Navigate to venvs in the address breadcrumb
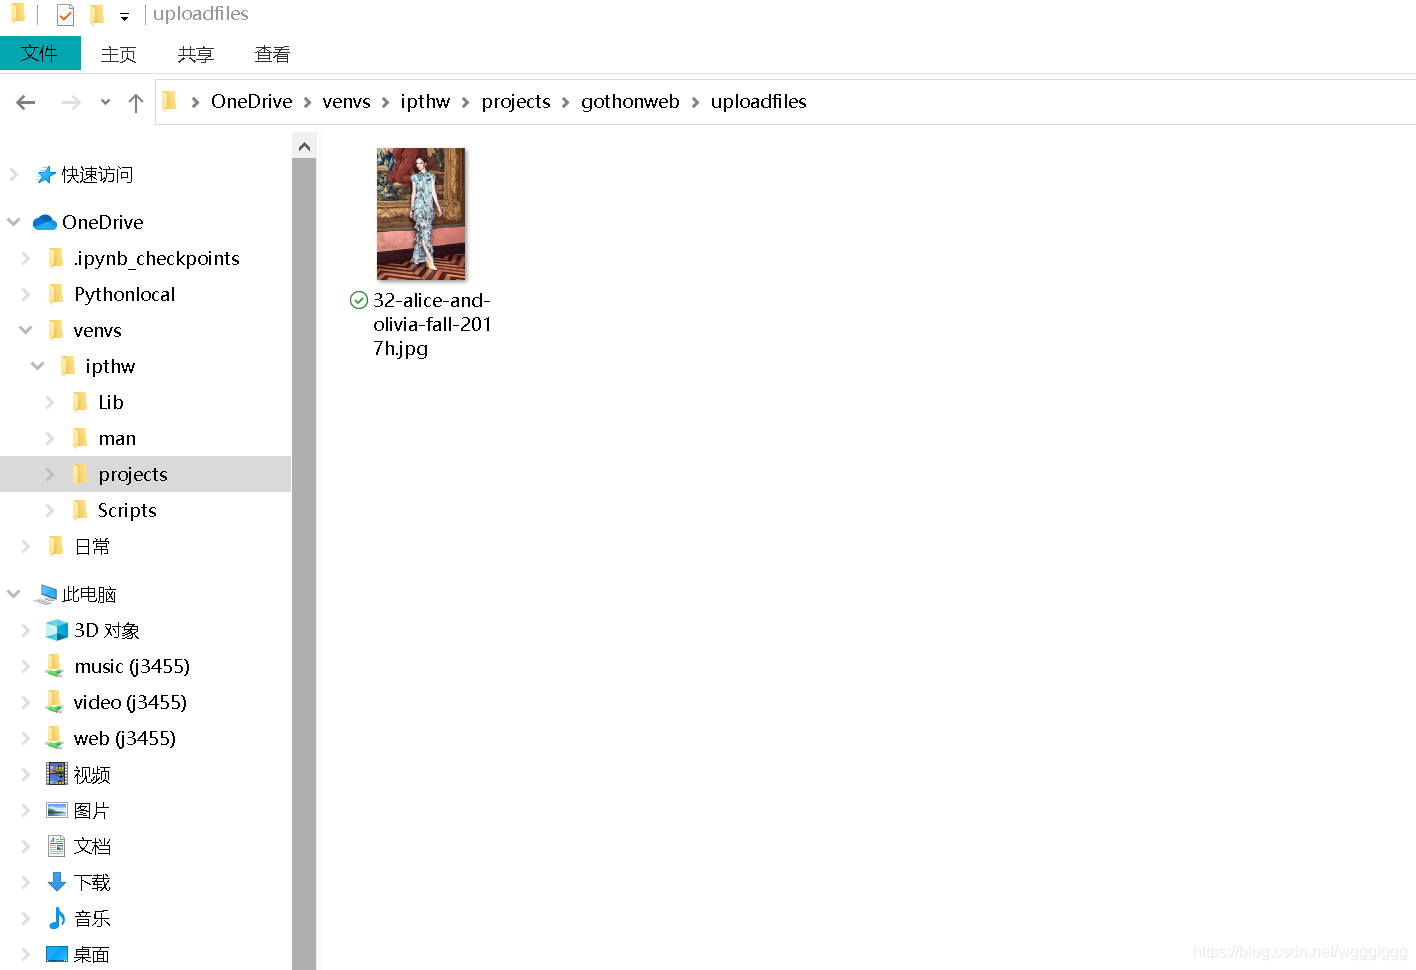This screenshot has width=1416, height=970. click(347, 101)
